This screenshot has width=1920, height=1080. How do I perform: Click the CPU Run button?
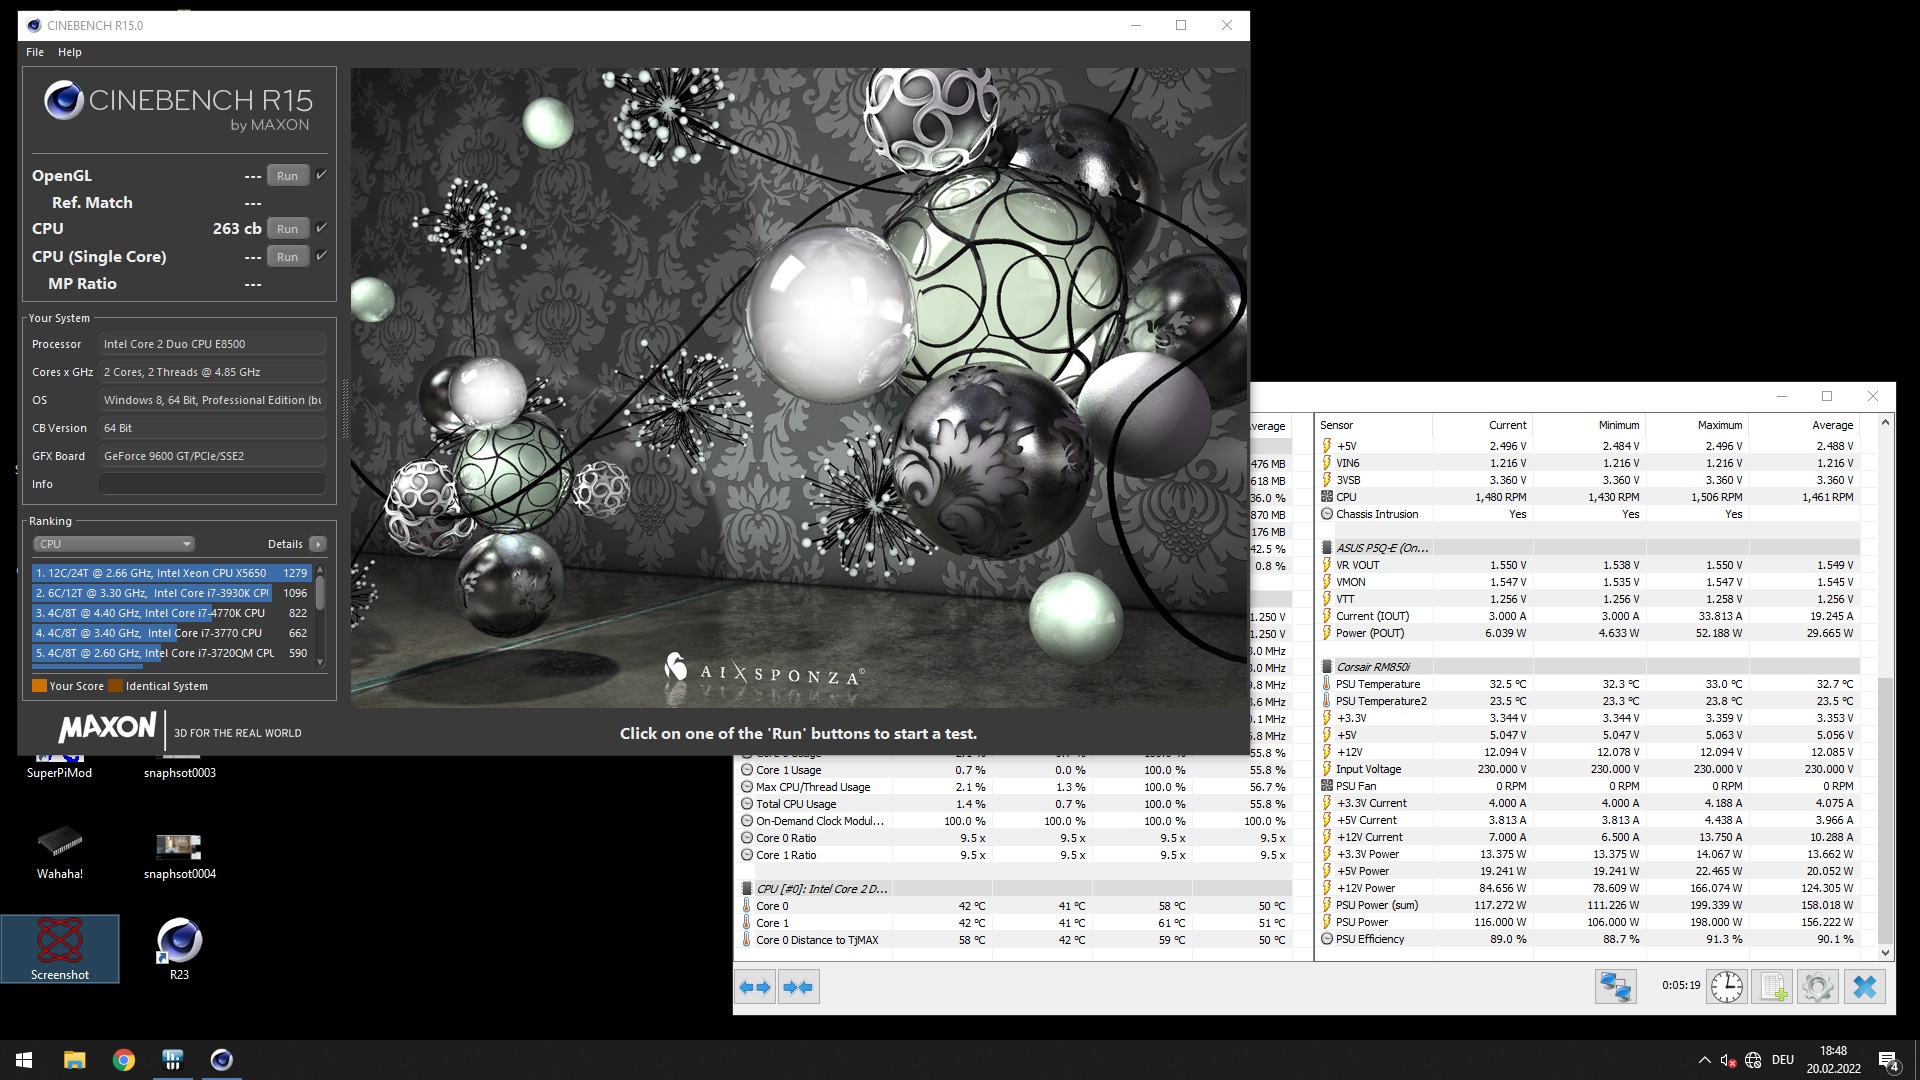(x=286, y=228)
